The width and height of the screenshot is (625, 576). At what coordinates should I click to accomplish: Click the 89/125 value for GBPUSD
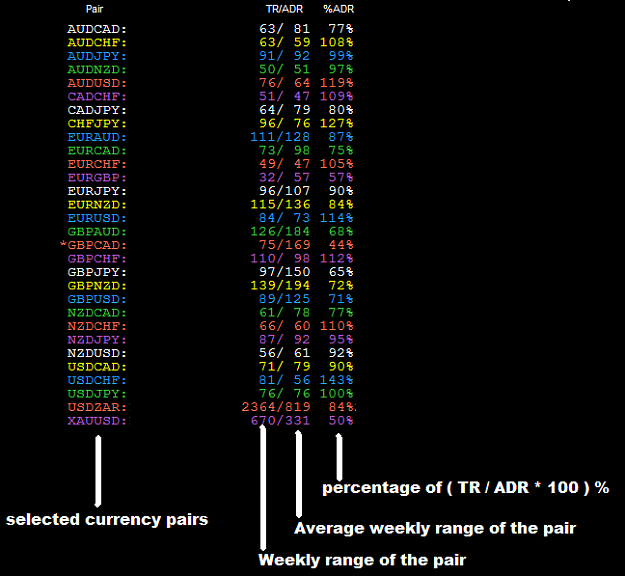tap(285, 299)
